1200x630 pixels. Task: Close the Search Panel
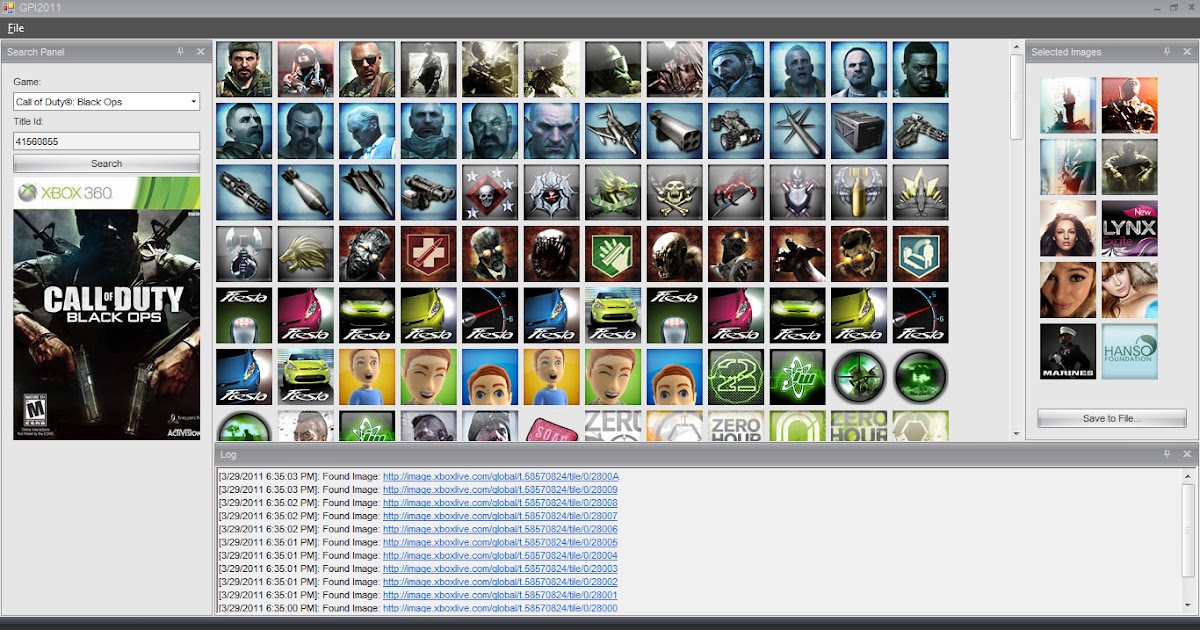(200, 52)
